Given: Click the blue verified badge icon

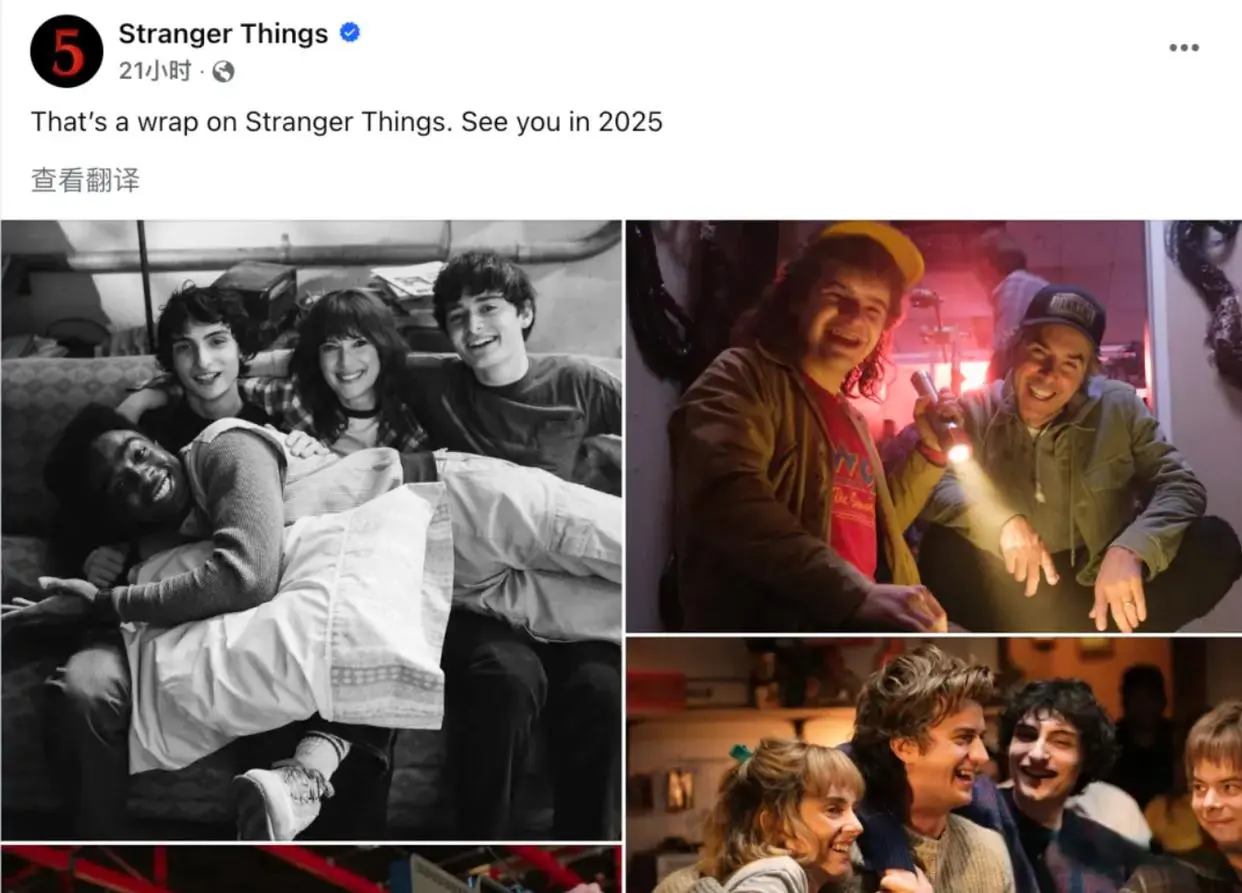Looking at the screenshot, I should point(350,33).
